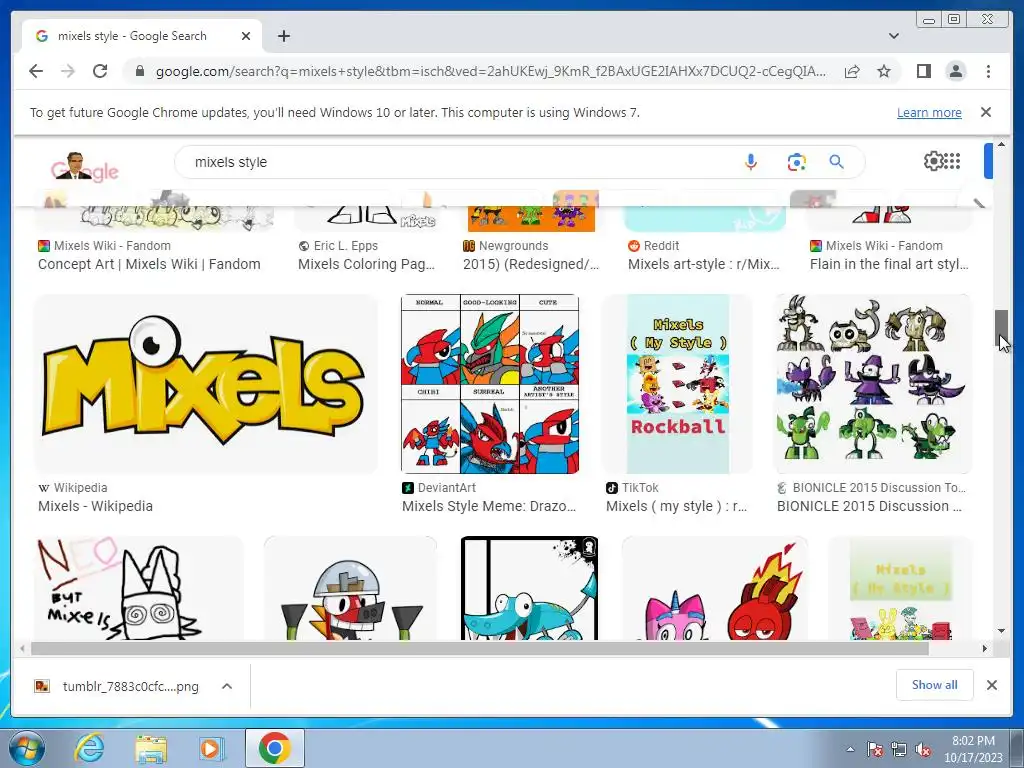Image resolution: width=1024 pixels, height=768 pixels.
Task: Open a new tab with the plus button
Action: [x=283, y=36]
